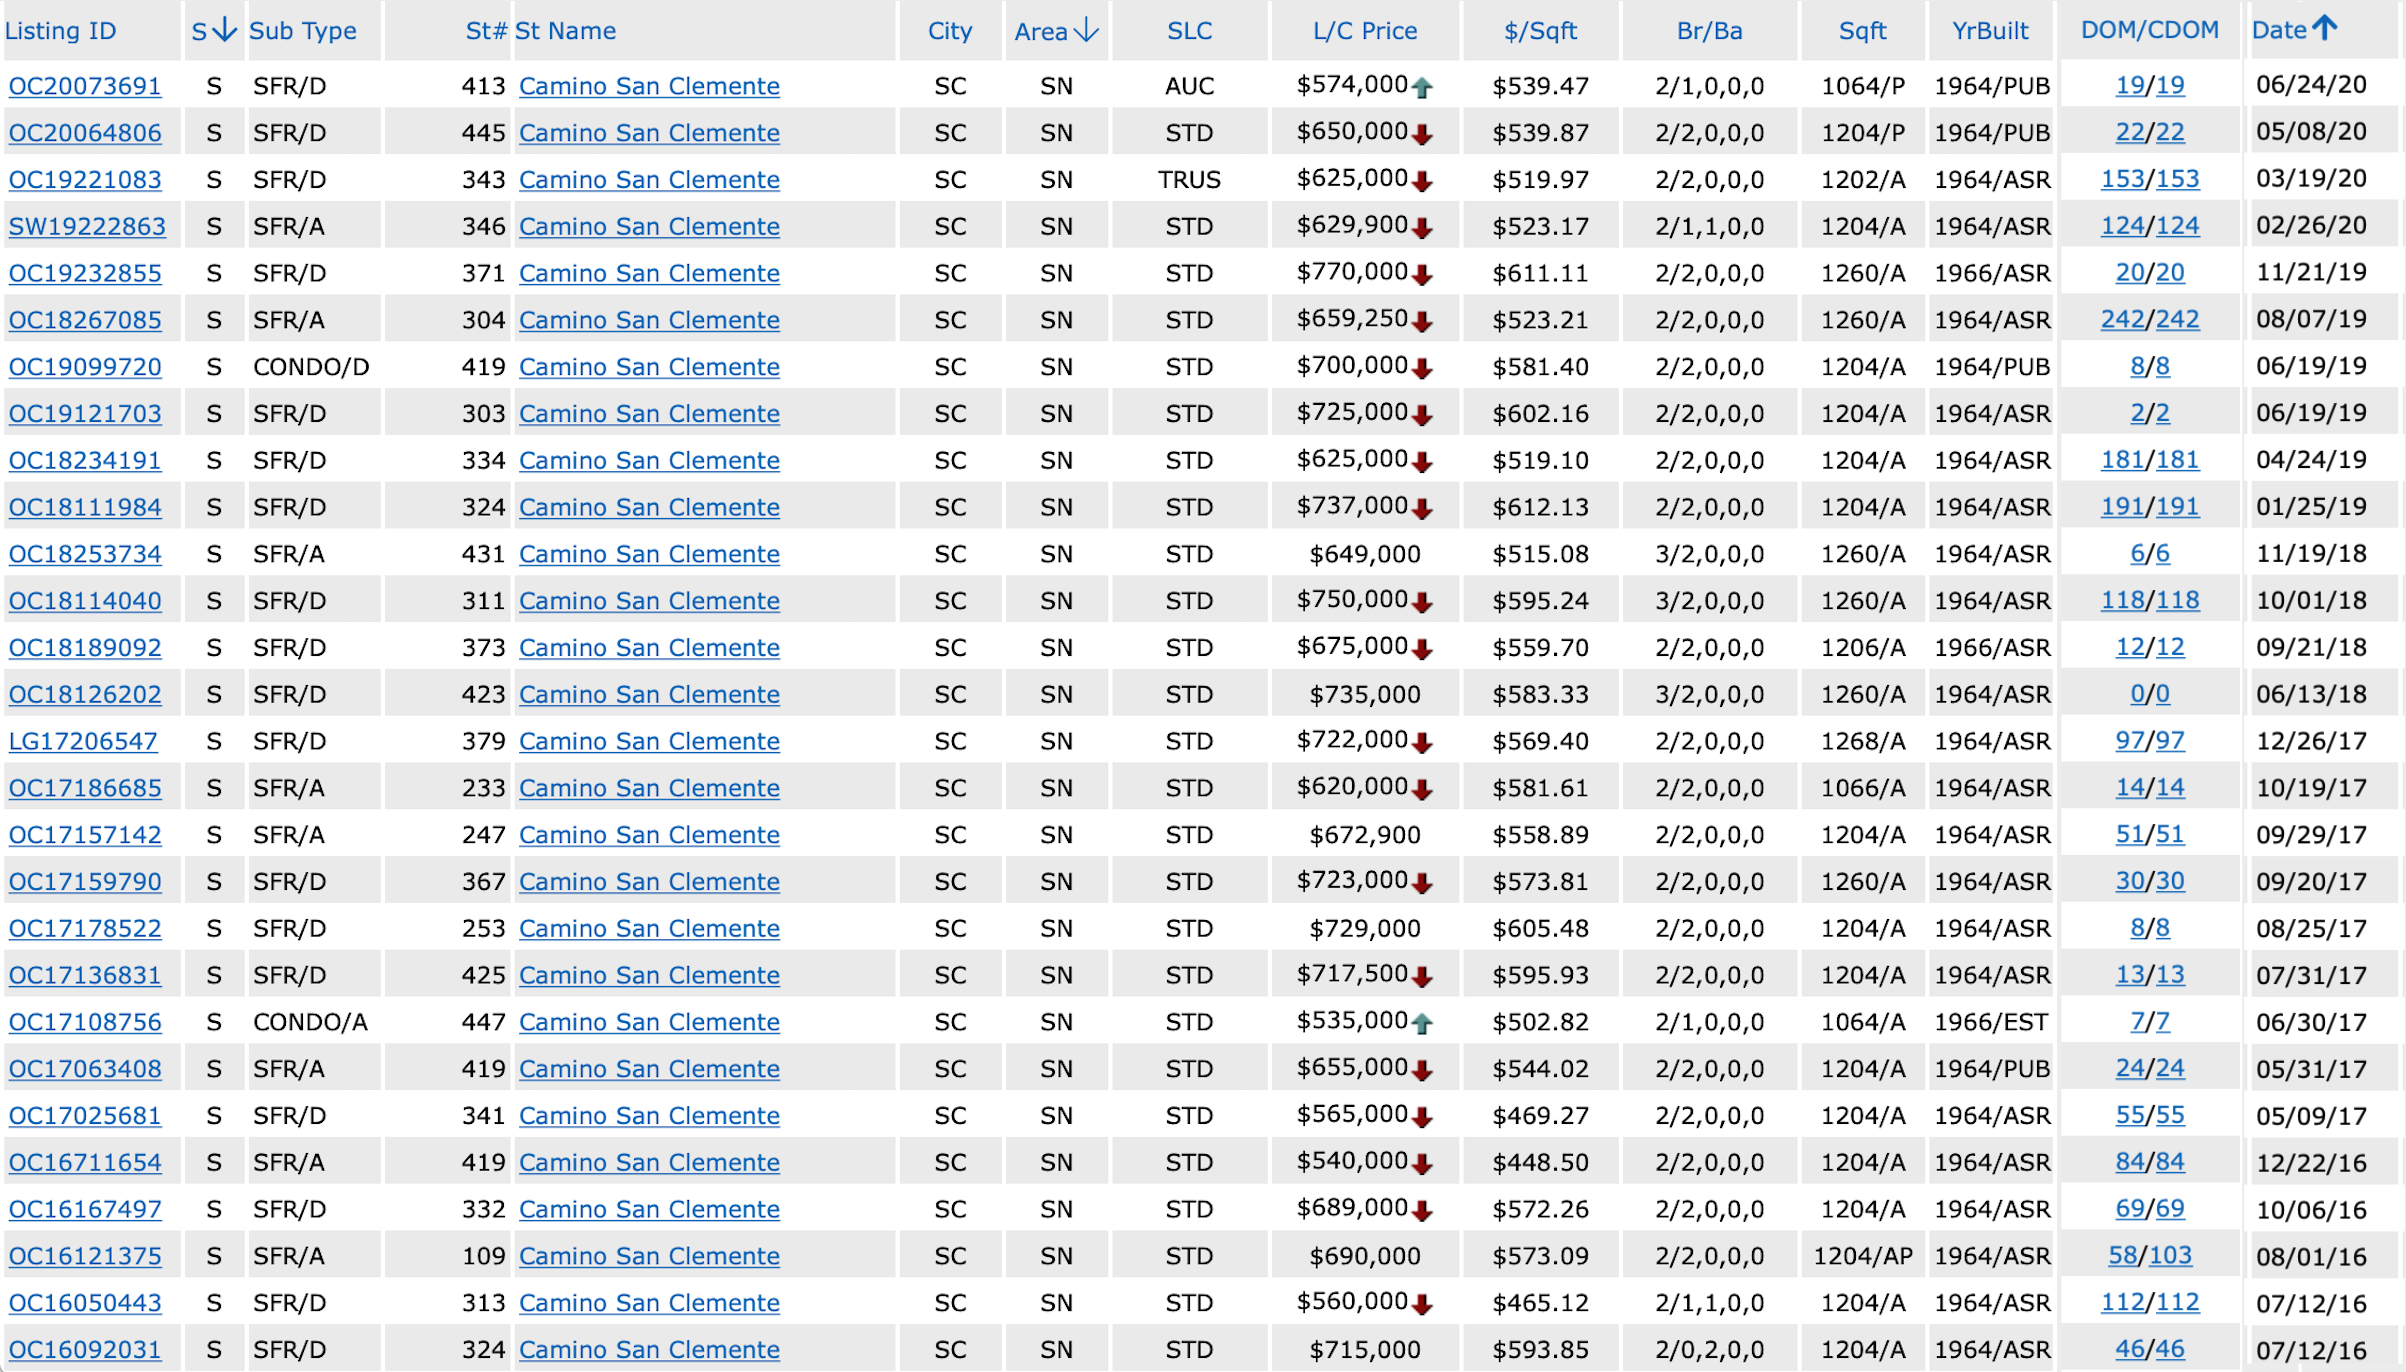Open listing LG17206547

click(83, 741)
